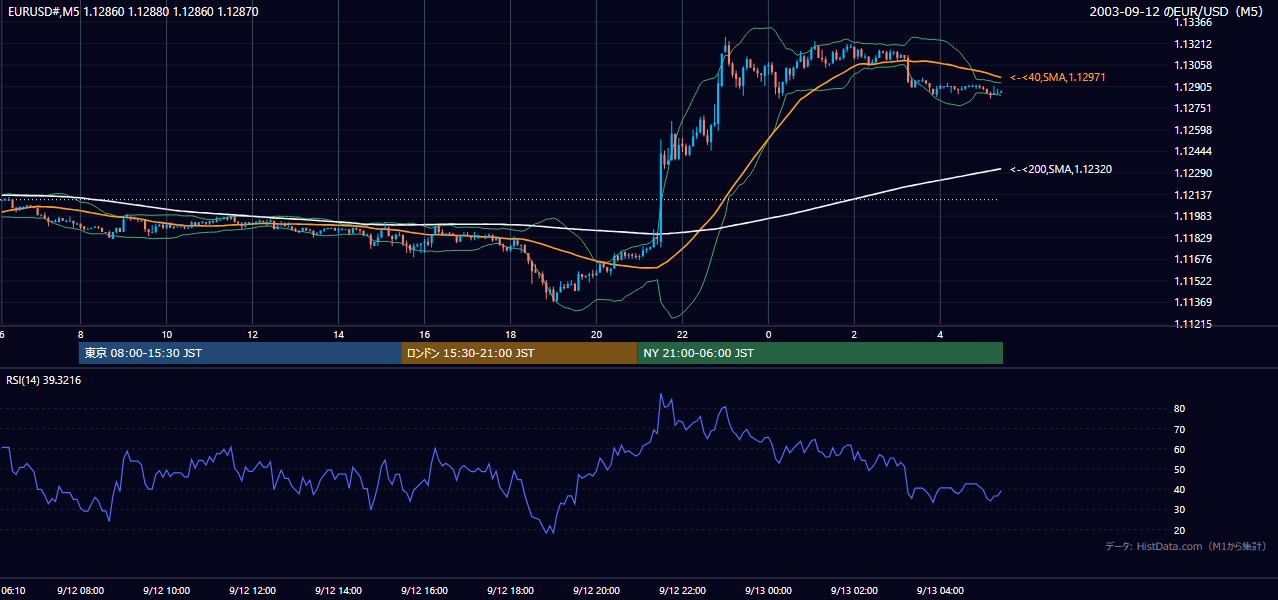Select the ロンドン 15:30-21:00 JST session bar
The image size is (1278, 600).
click(x=519, y=353)
